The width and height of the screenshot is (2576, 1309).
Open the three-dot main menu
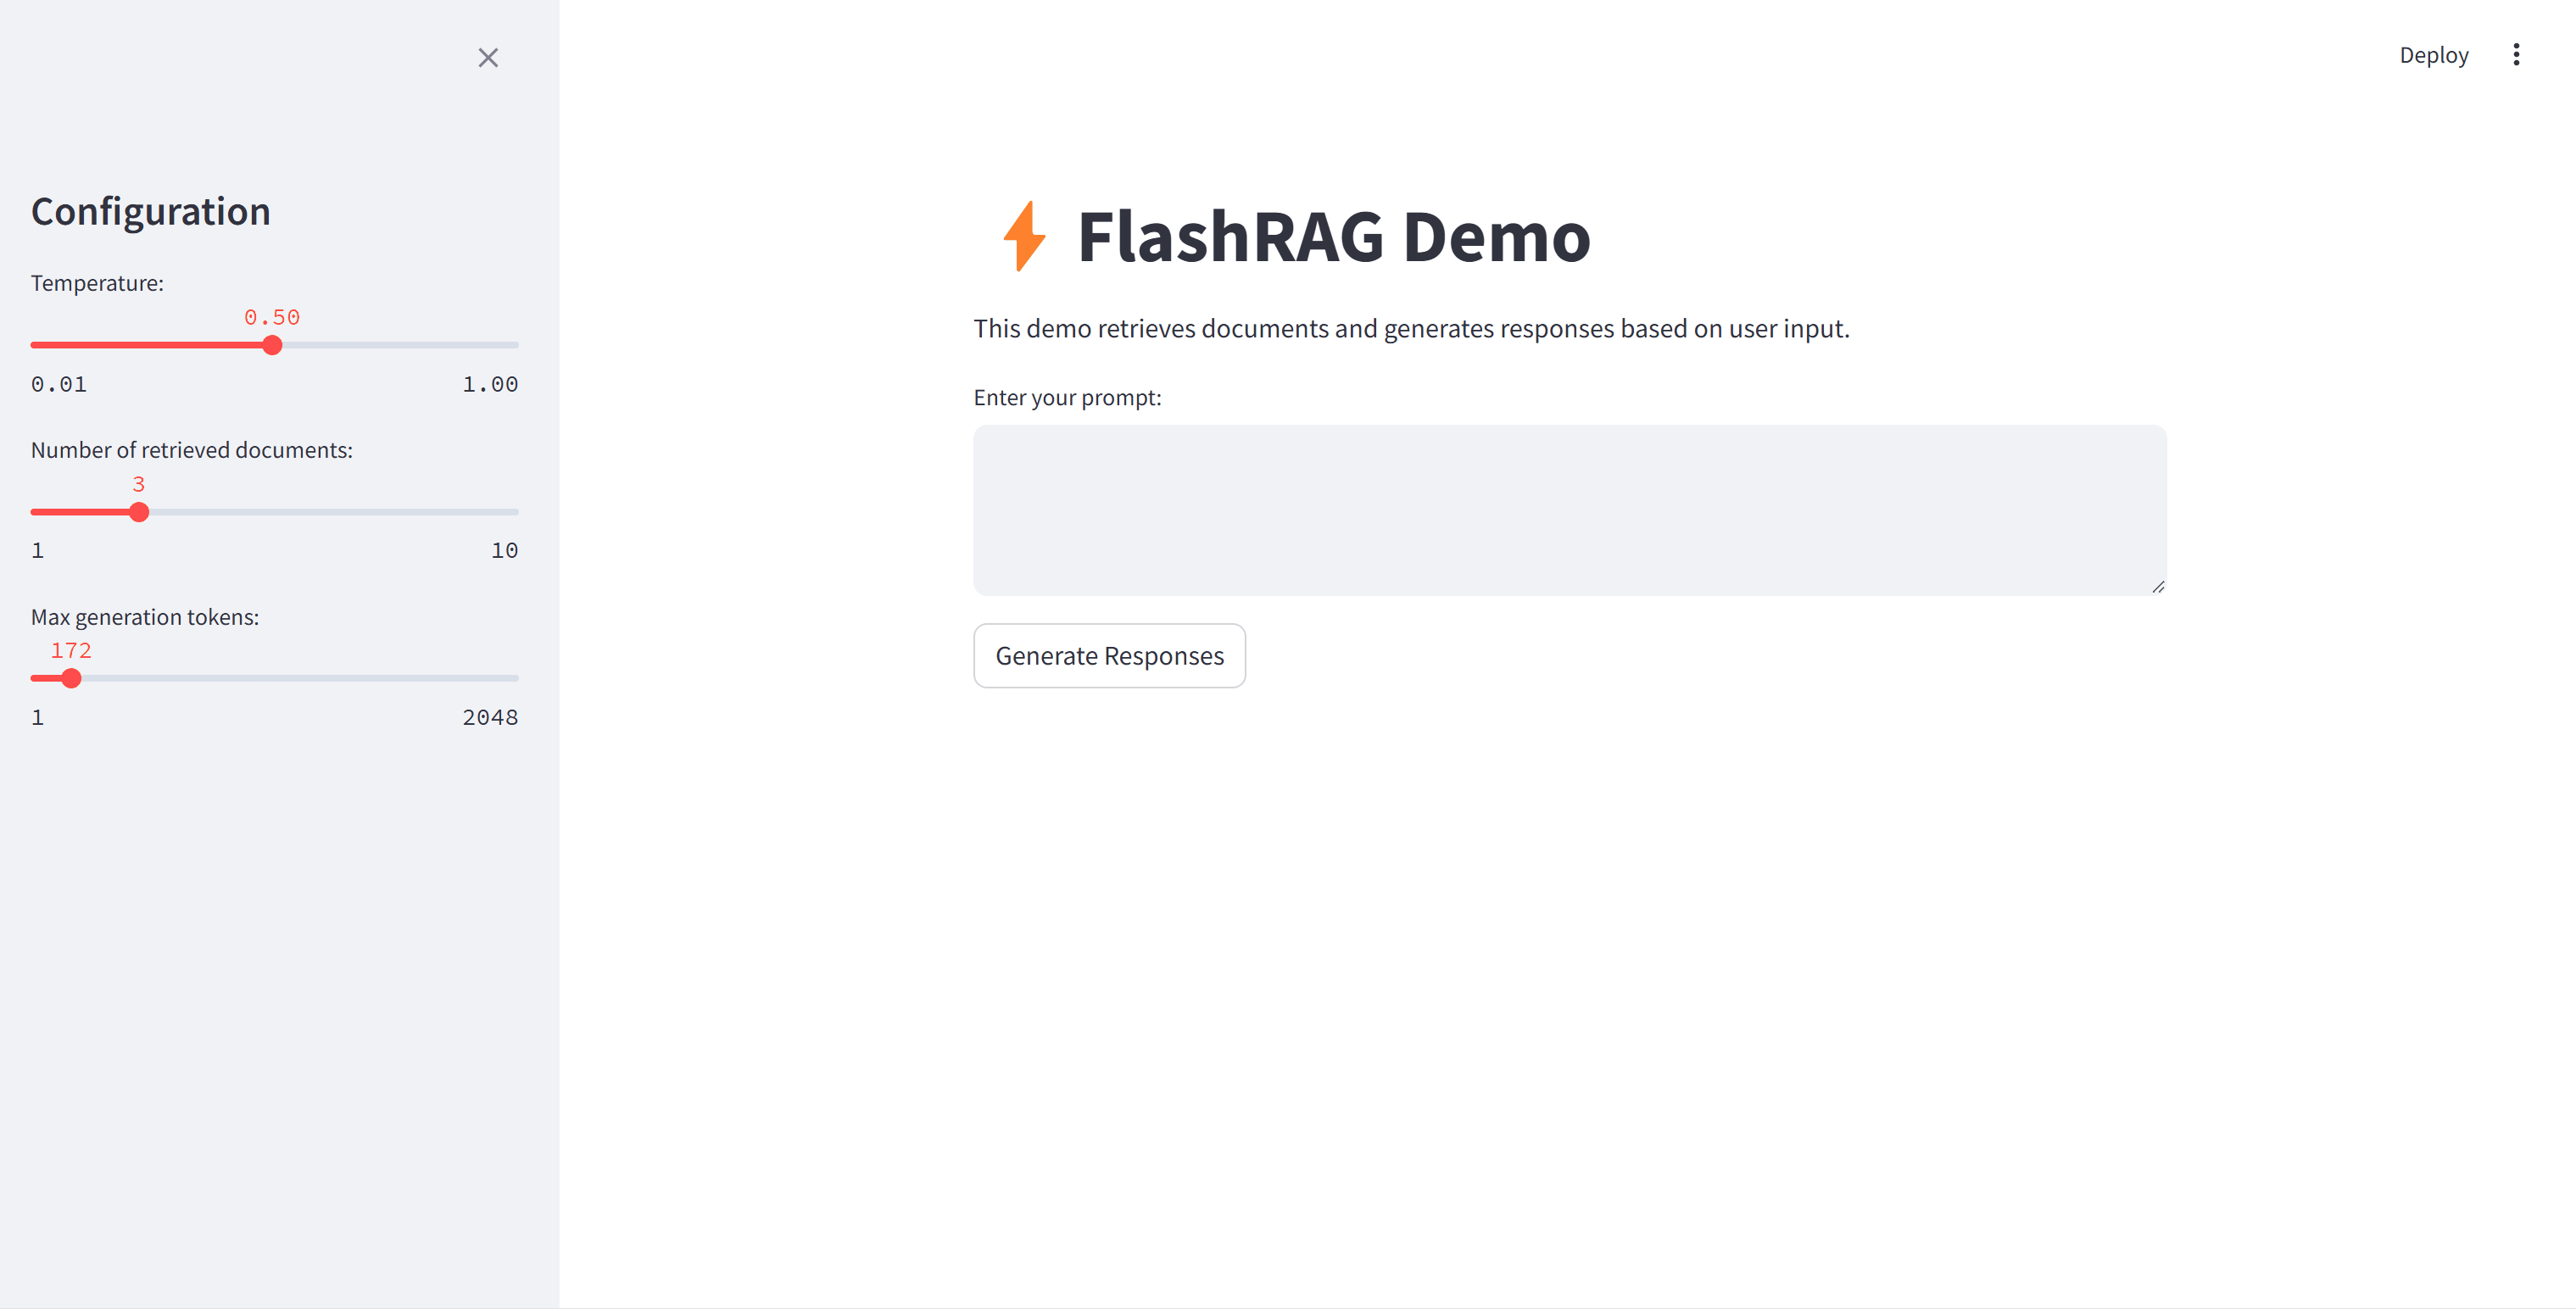pos(2516,55)
